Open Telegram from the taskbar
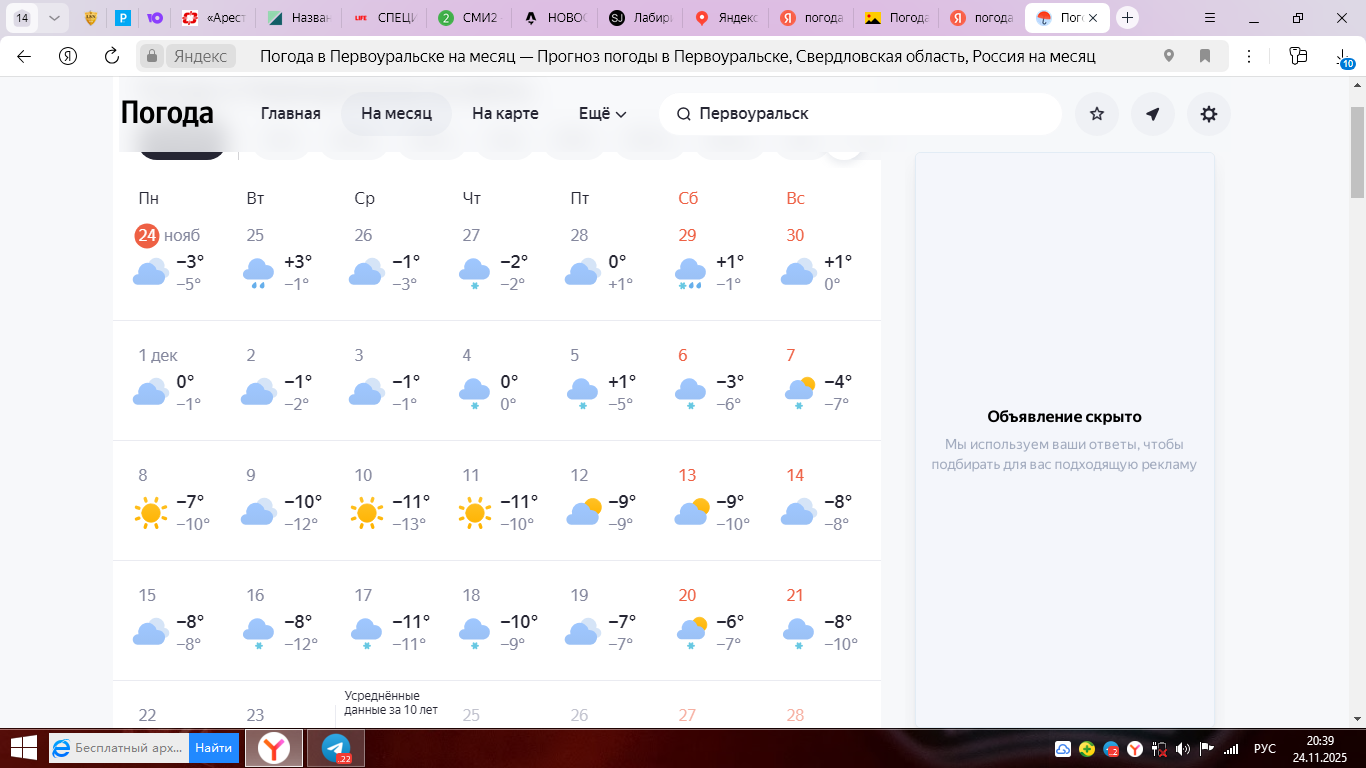This screenshot has height=768, width=1366. (x=336, y=748)
